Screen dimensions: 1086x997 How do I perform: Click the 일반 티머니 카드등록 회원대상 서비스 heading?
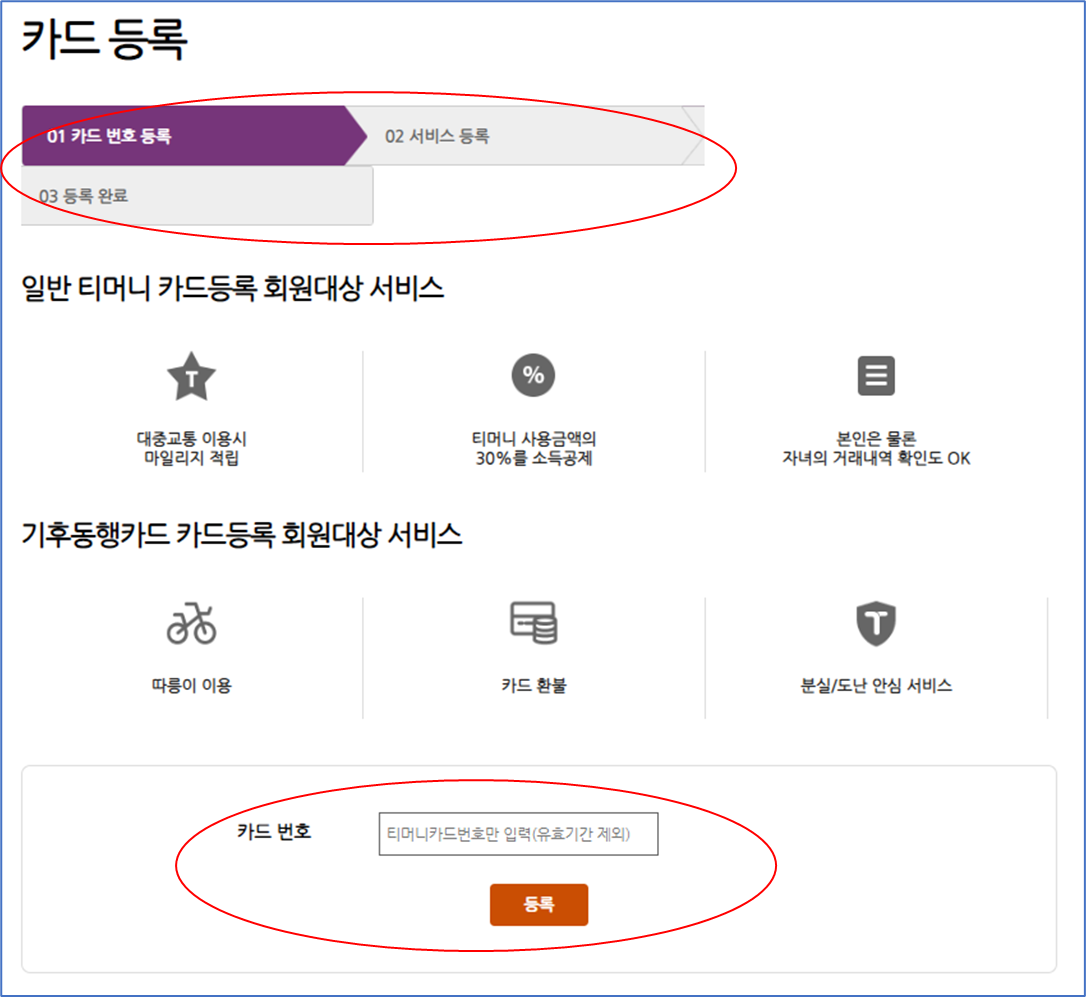(233, 288)
